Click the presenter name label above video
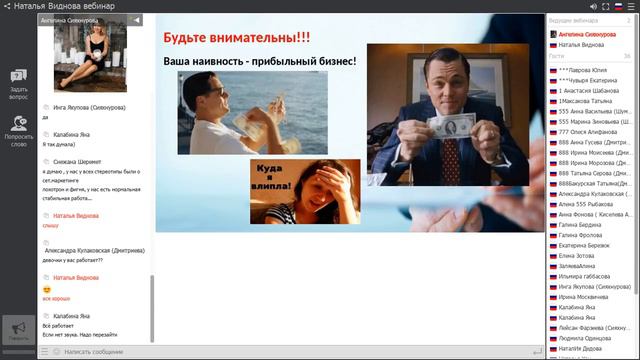The image size is (640, 360). (x=69, y=20)
